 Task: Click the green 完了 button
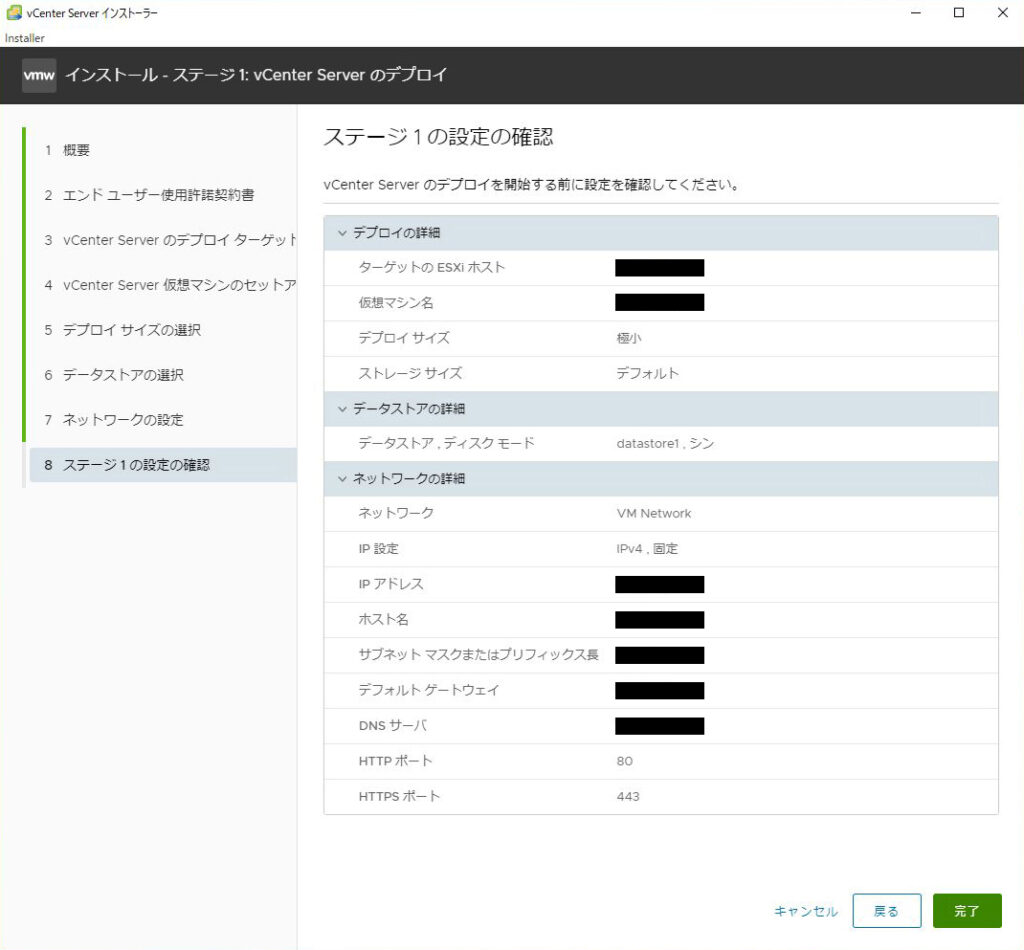click(967, 911)
